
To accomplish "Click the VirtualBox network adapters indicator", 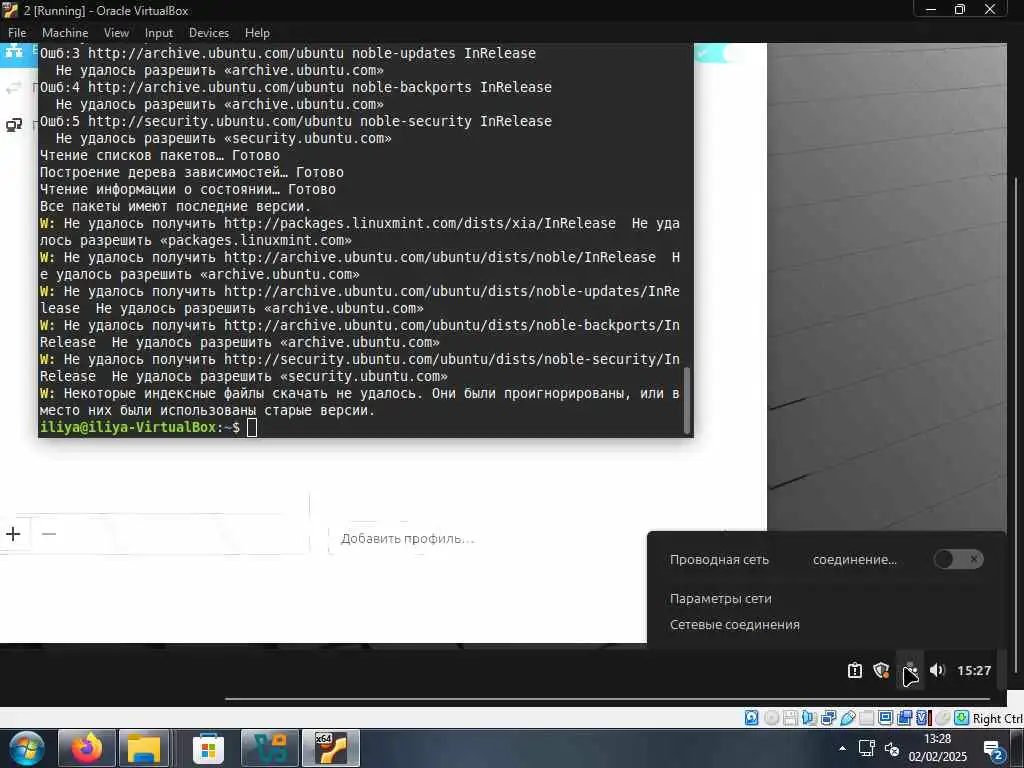I will (x=829, y=718).
